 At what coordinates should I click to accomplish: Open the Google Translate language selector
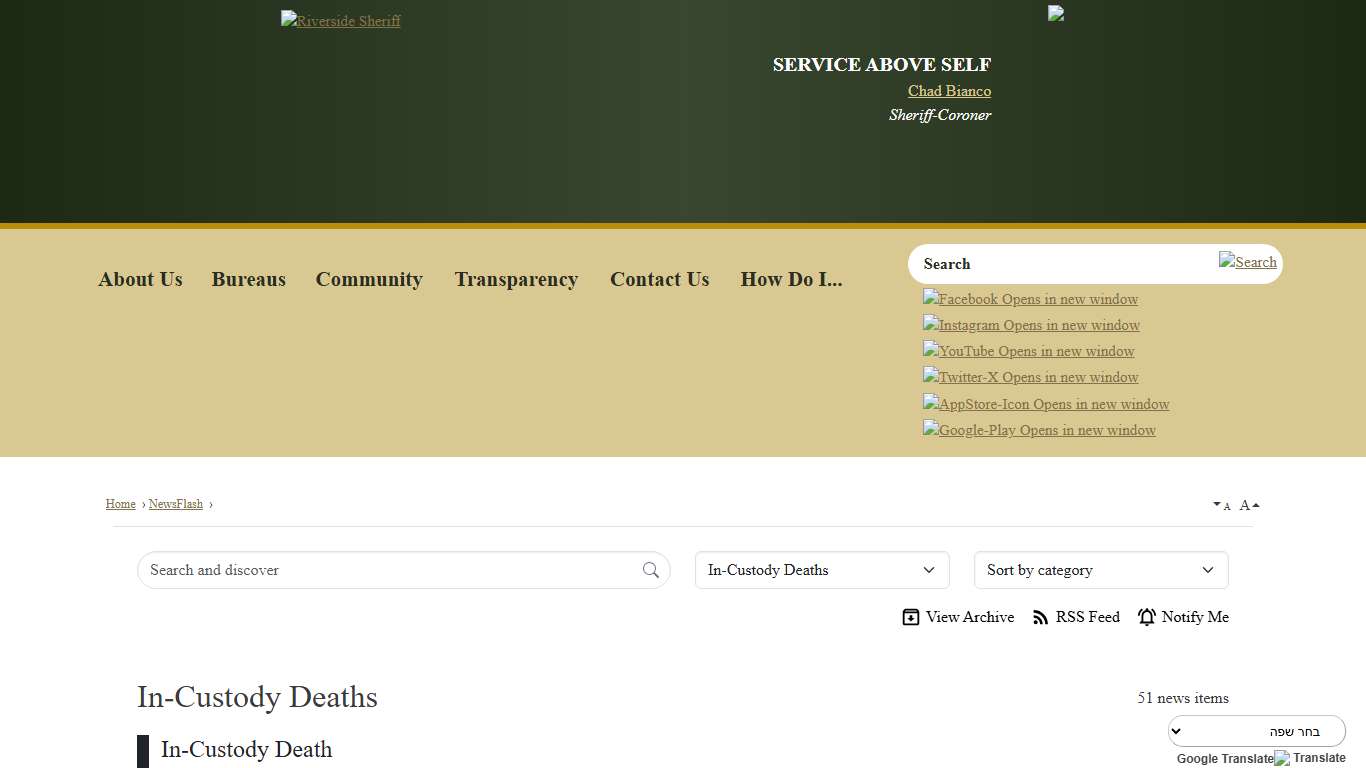coord(1256,731)
